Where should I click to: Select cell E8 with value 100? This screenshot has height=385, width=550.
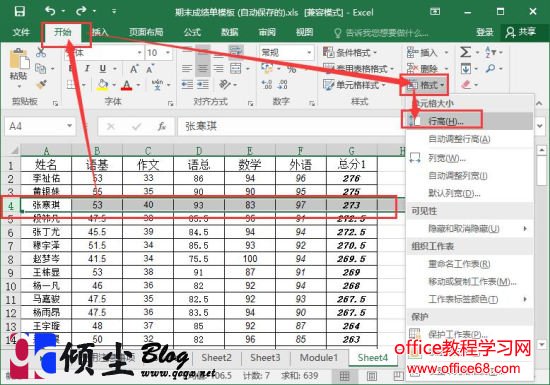pos(250,259)
